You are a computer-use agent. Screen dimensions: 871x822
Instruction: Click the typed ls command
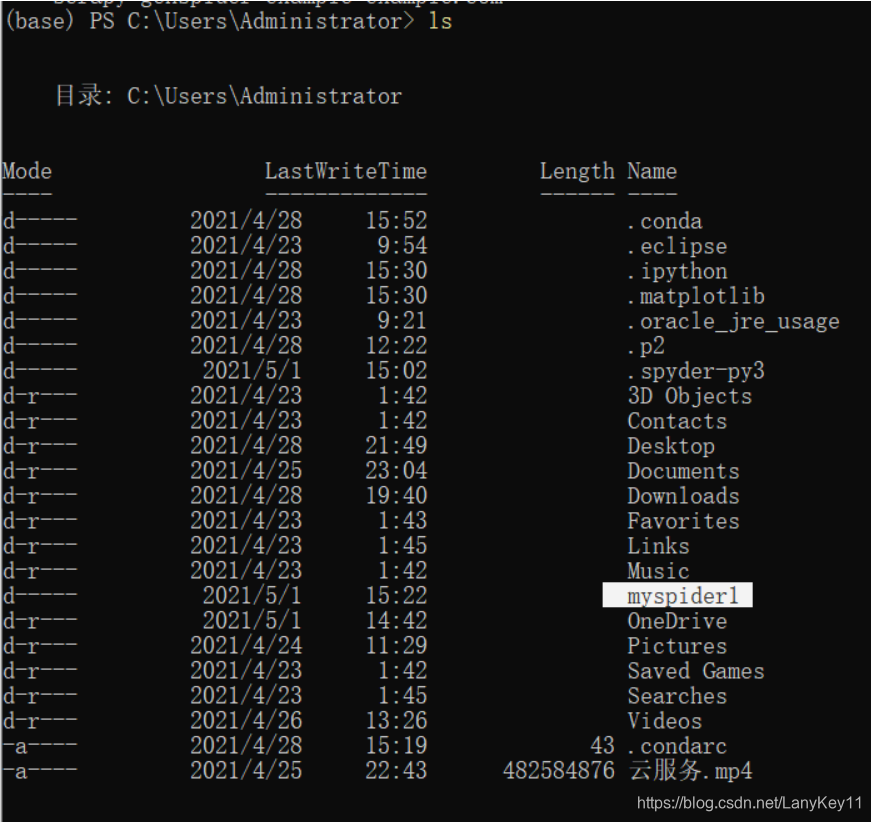(x=440, y=21)
